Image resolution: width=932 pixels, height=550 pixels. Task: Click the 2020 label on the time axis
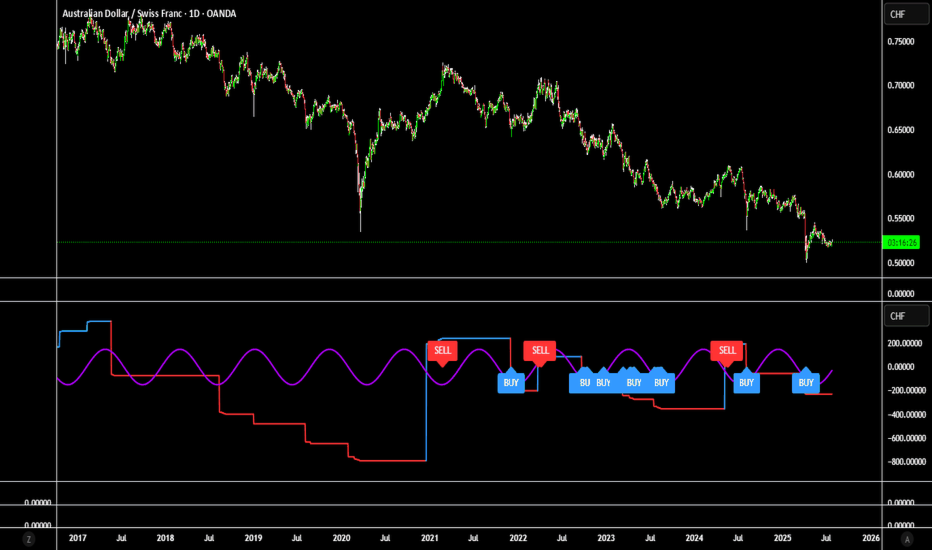341,538
